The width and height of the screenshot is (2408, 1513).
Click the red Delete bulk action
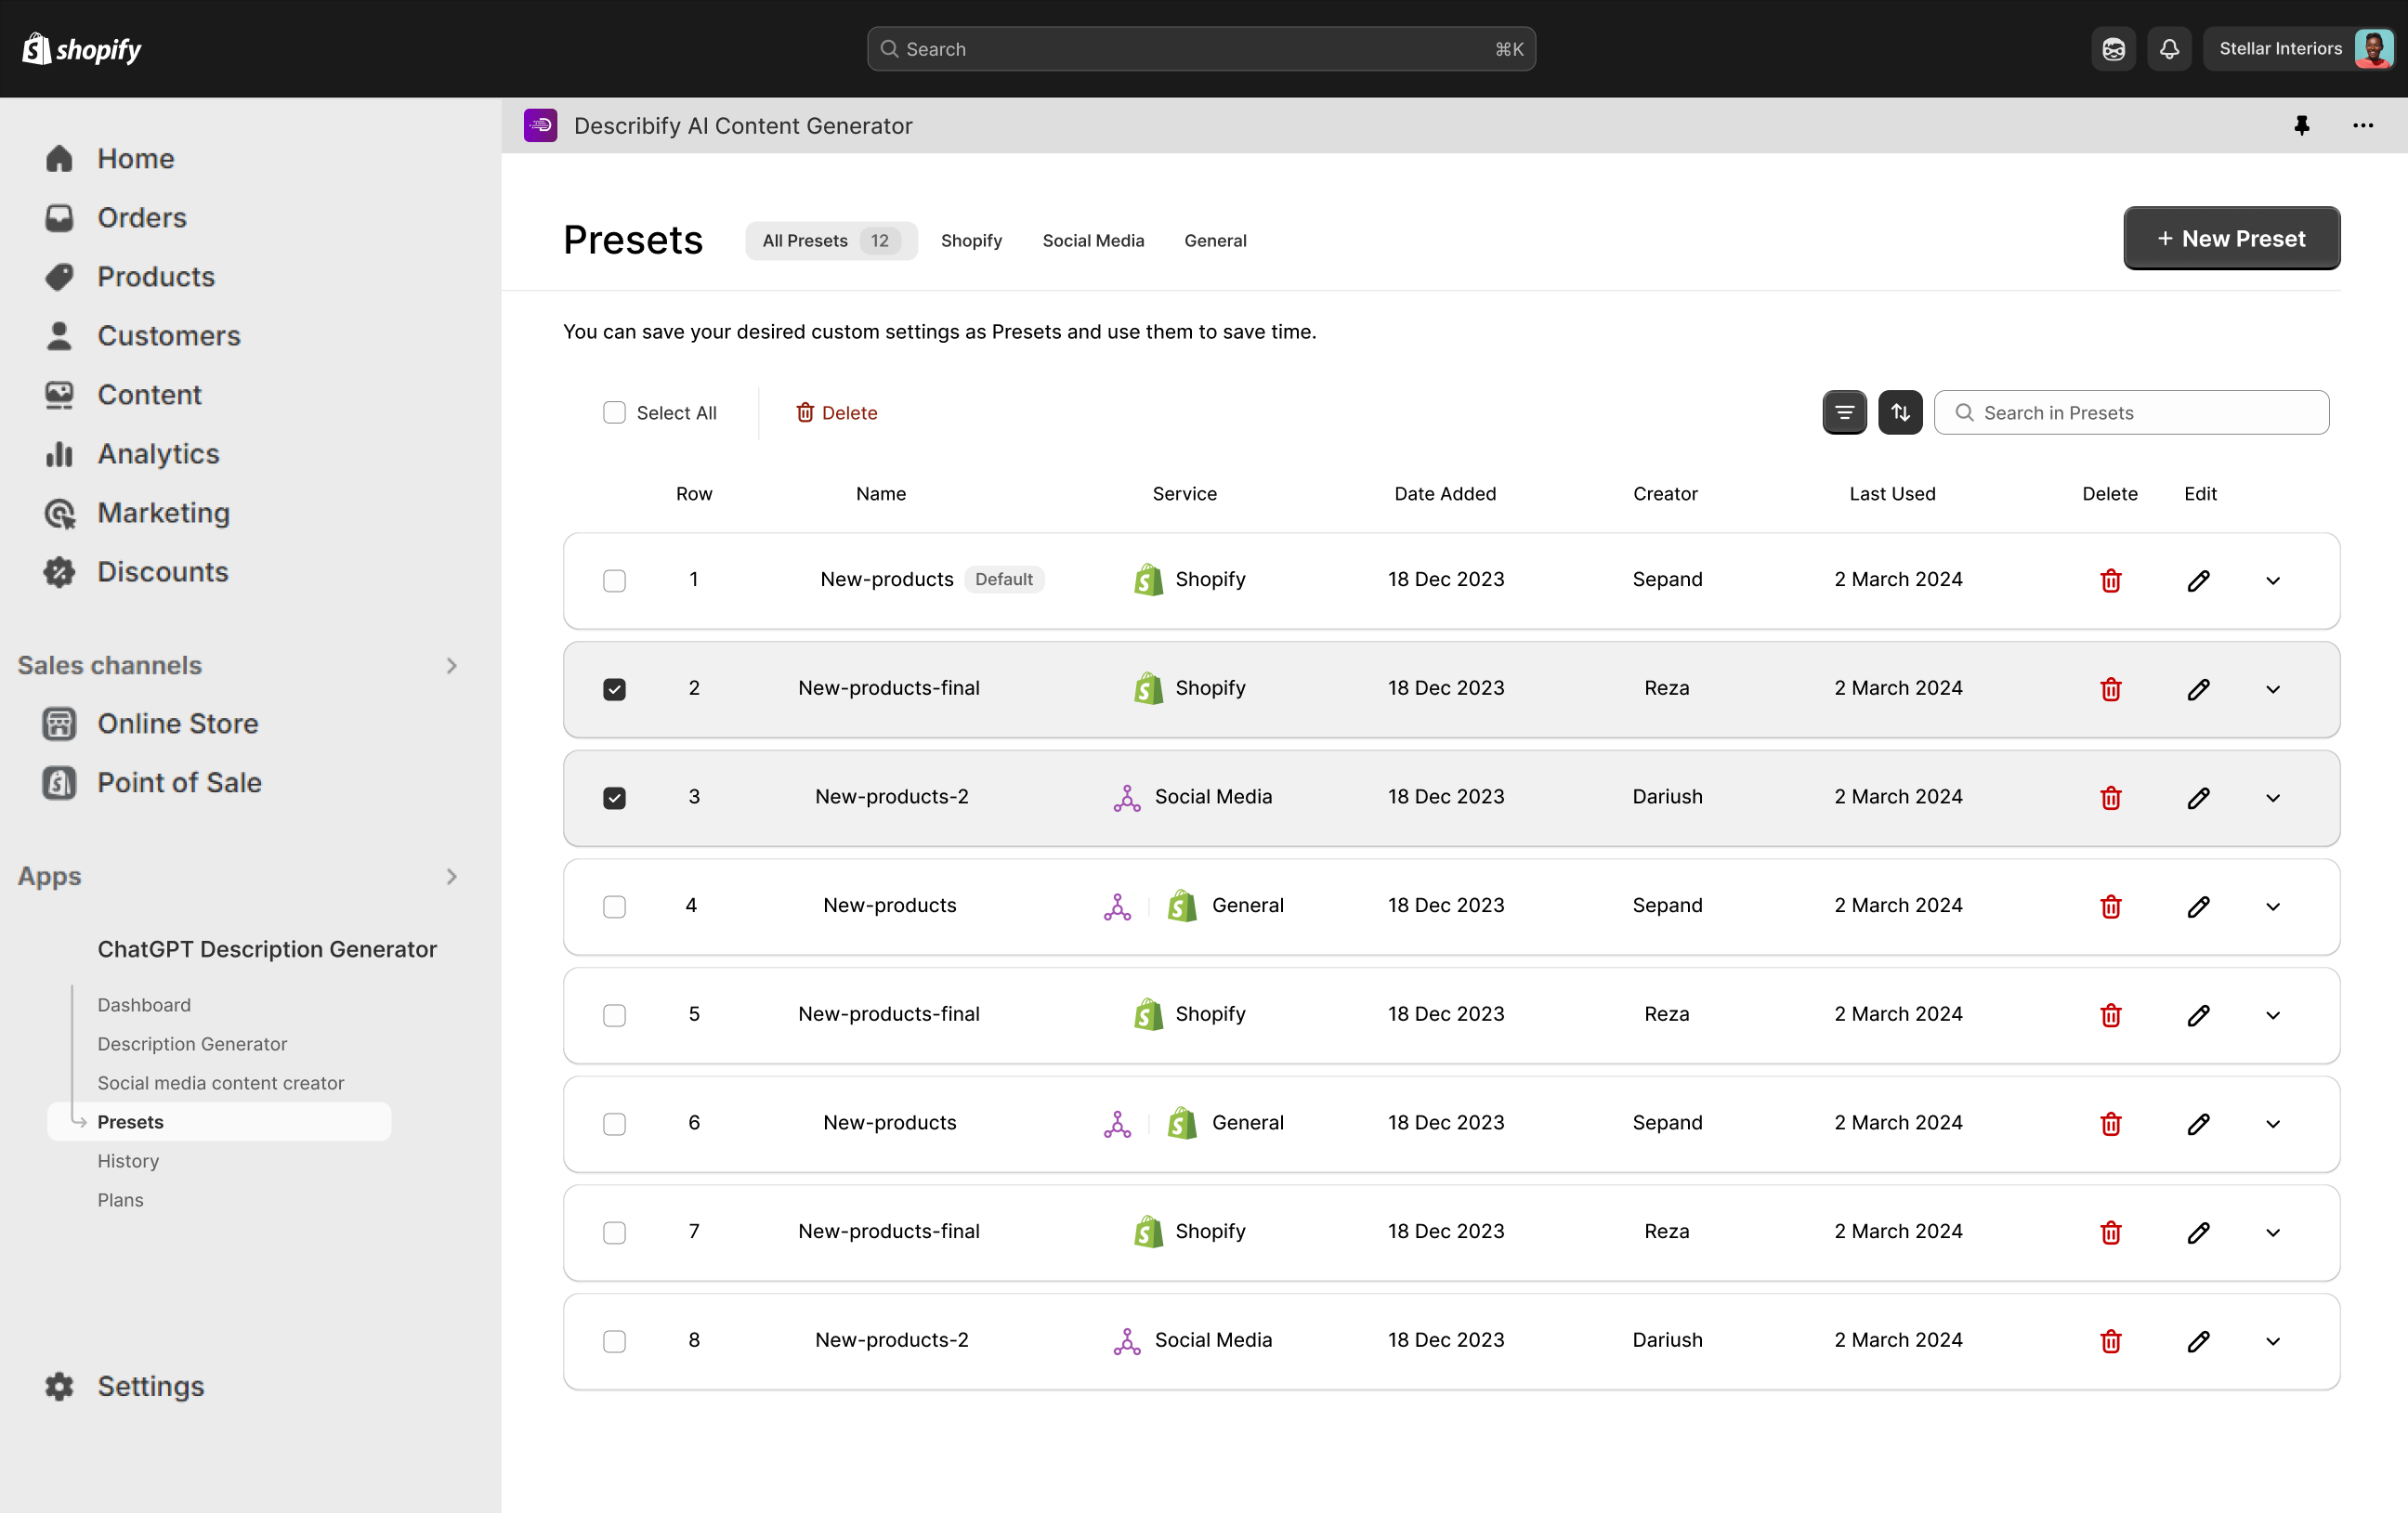pos(836,412)
